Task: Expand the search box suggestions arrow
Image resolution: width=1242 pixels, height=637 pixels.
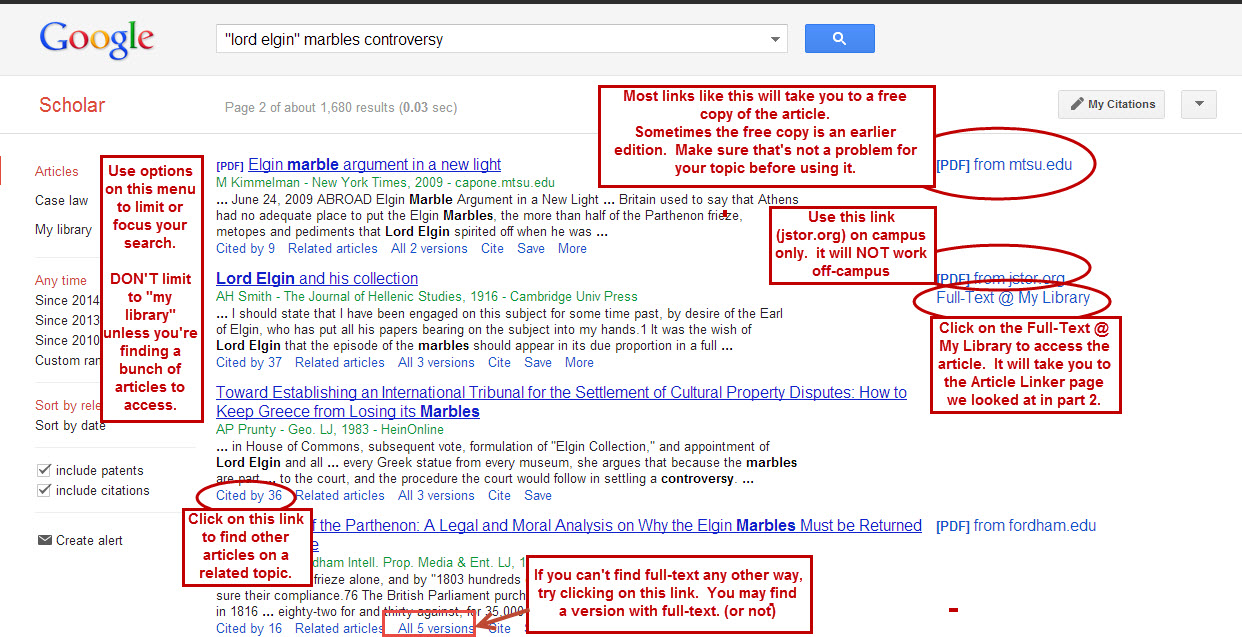Action: pos(775,40)
